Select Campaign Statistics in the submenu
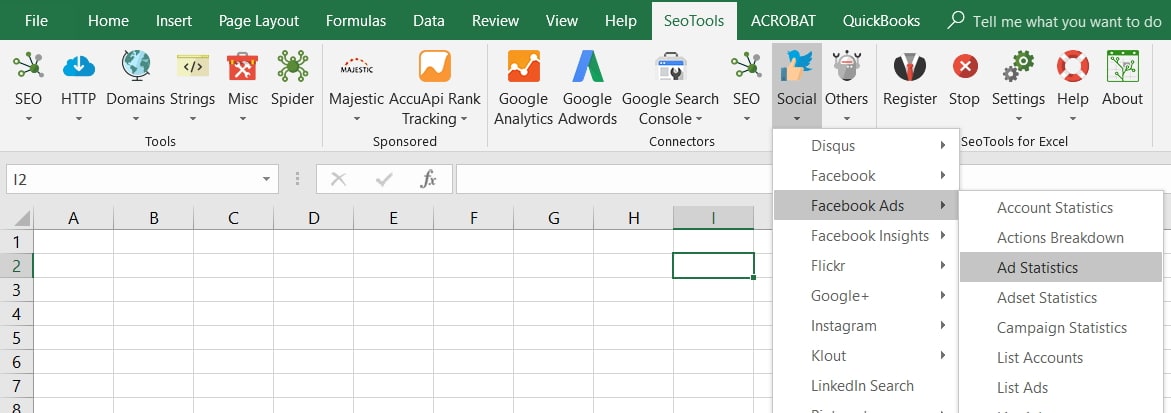The image size is (1171, 413). tap(1061, 327)
